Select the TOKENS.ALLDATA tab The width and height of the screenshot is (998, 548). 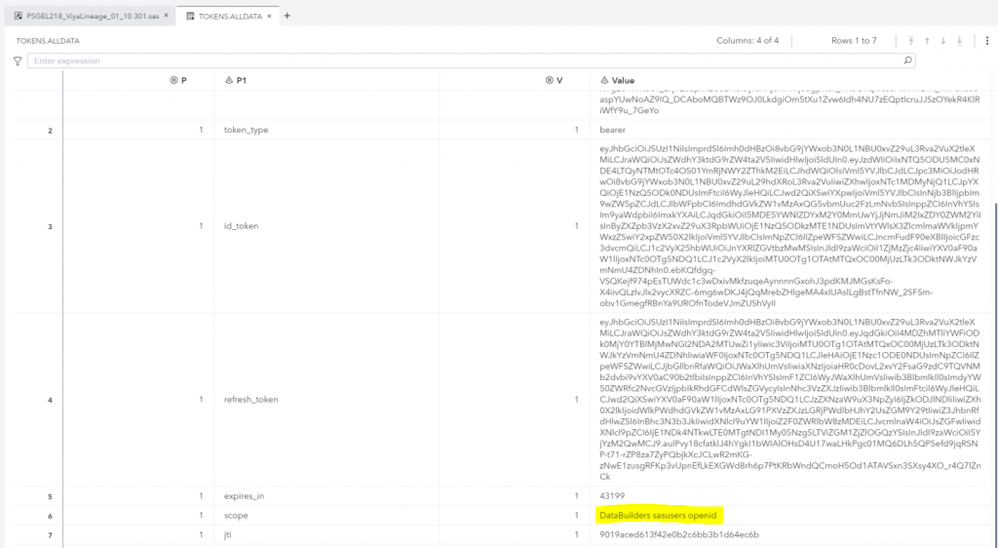[230, 16]
